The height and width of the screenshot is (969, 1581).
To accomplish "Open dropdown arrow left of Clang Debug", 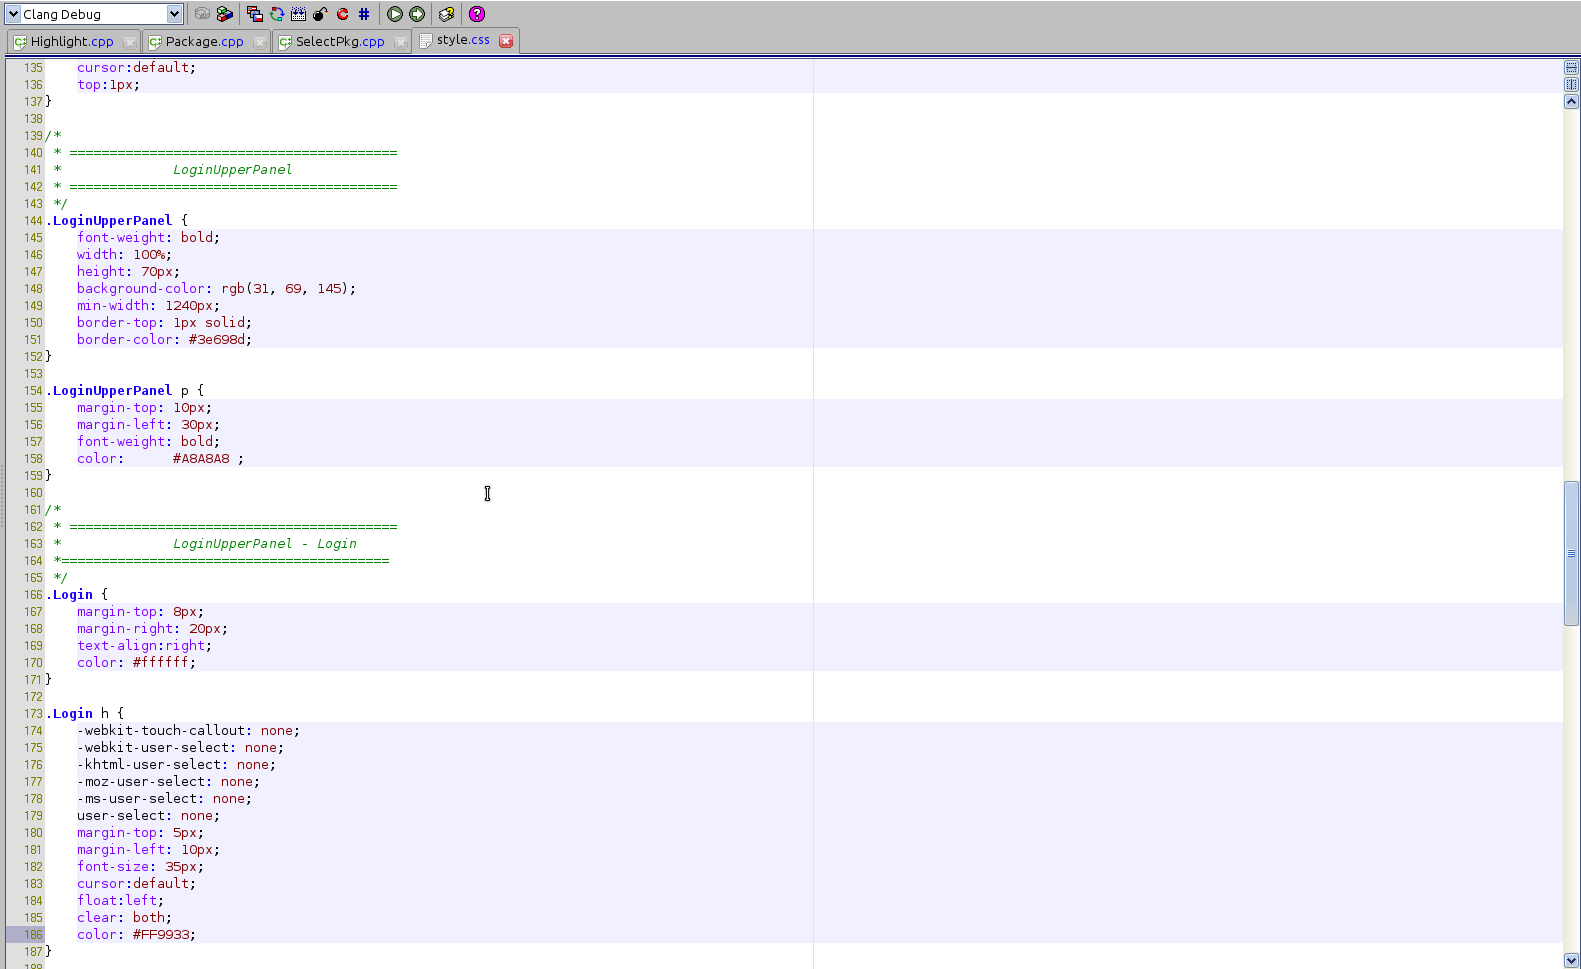I will coord(13,14).
